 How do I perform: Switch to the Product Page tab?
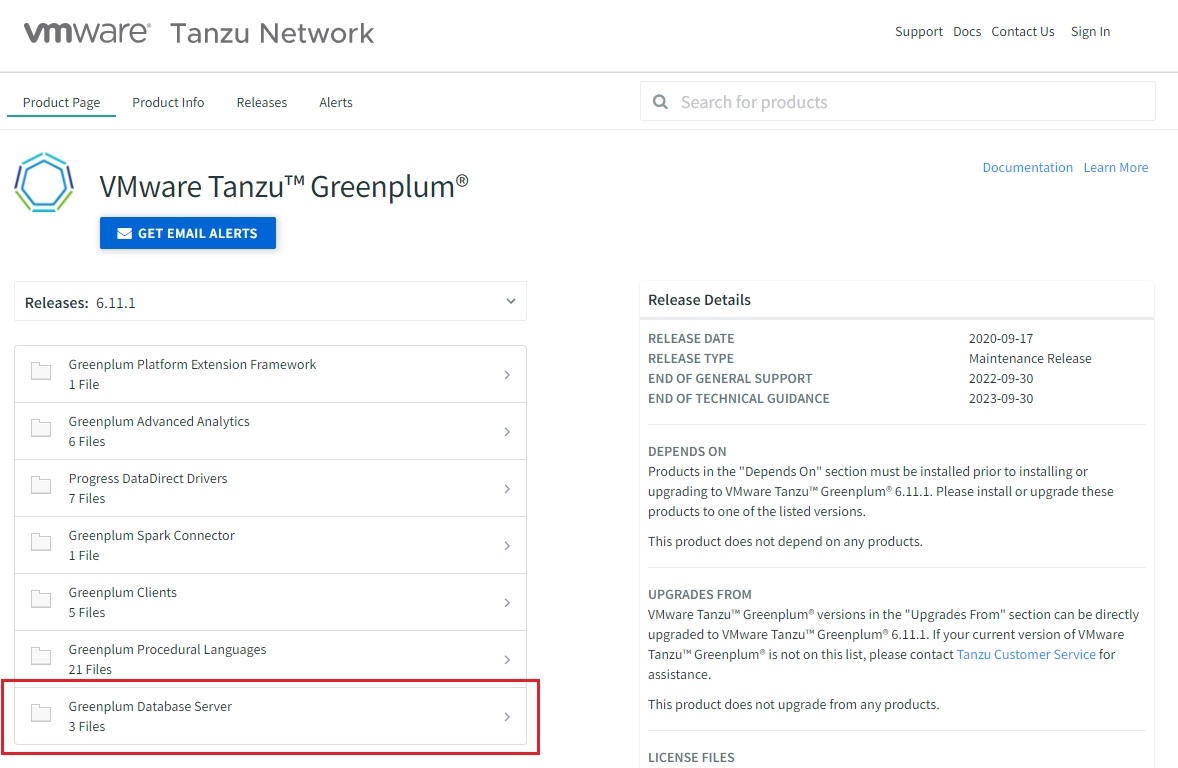tap(62, 102)
